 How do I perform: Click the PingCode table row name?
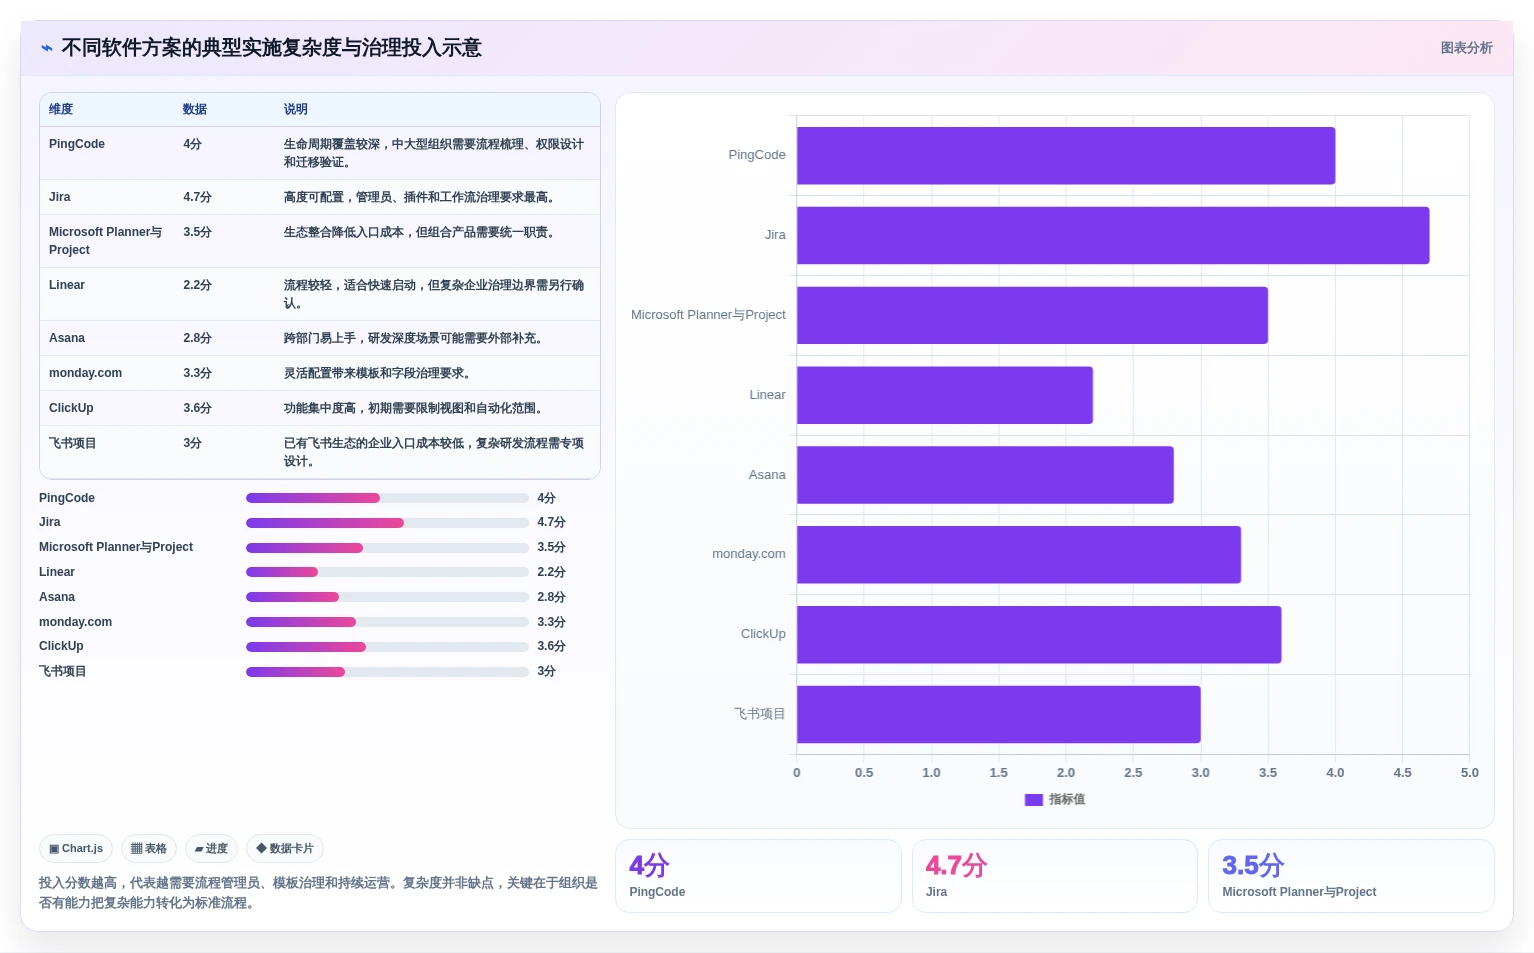pyautogui.click(x=77, y=144)
